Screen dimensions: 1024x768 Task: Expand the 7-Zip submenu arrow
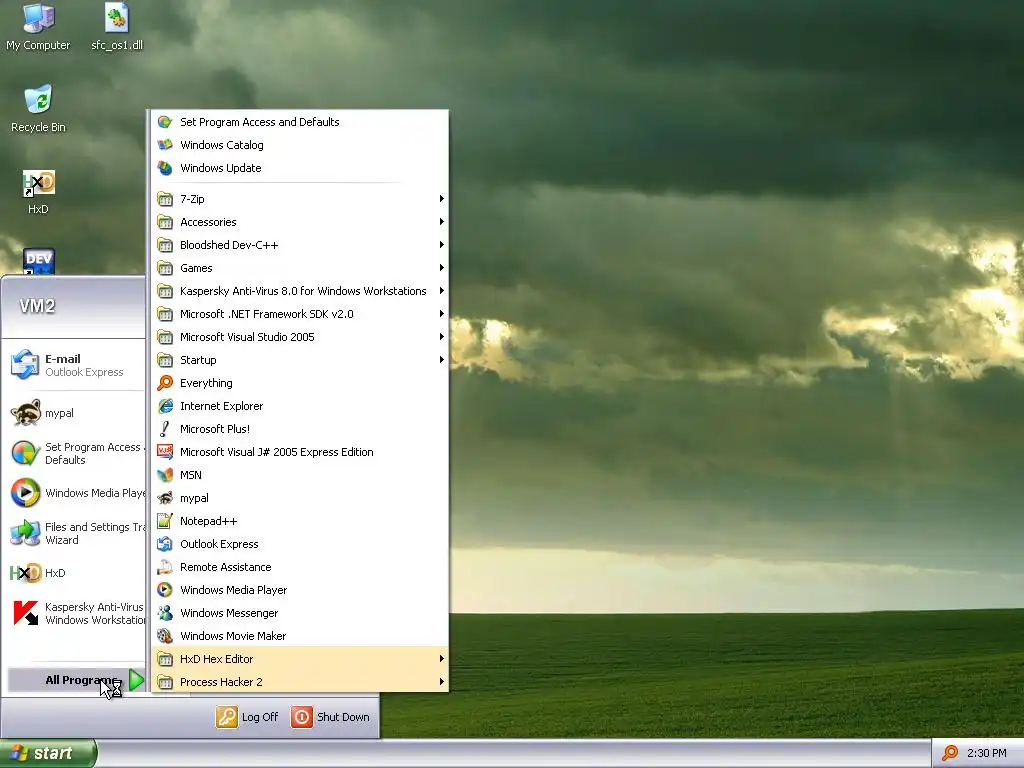441,199
